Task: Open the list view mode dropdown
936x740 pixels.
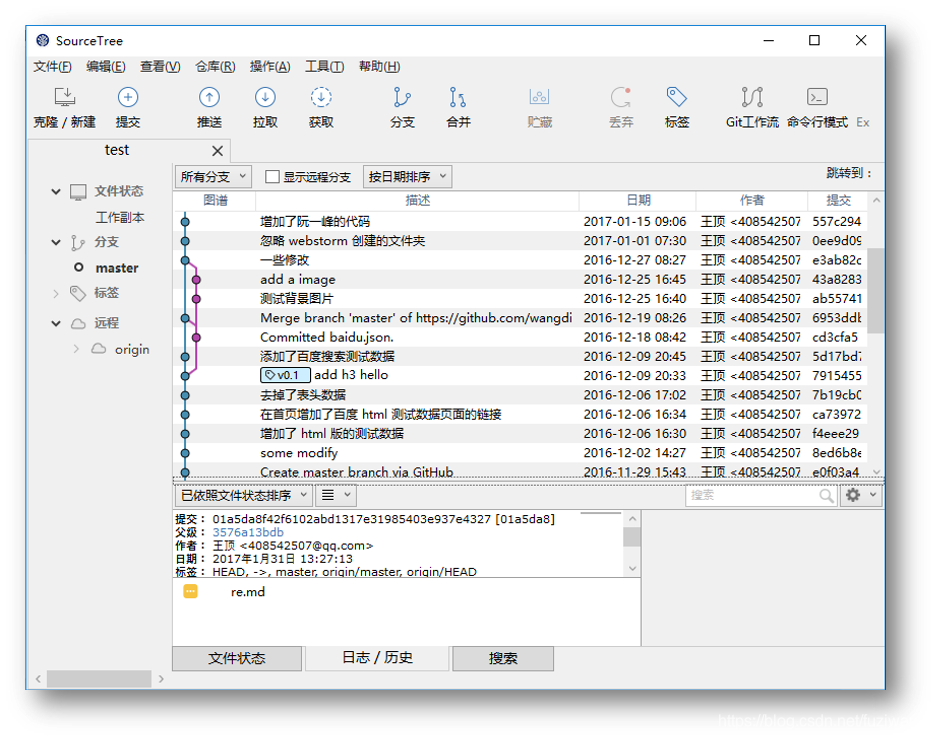Action: pyautogui.click(x=335, y=495)
